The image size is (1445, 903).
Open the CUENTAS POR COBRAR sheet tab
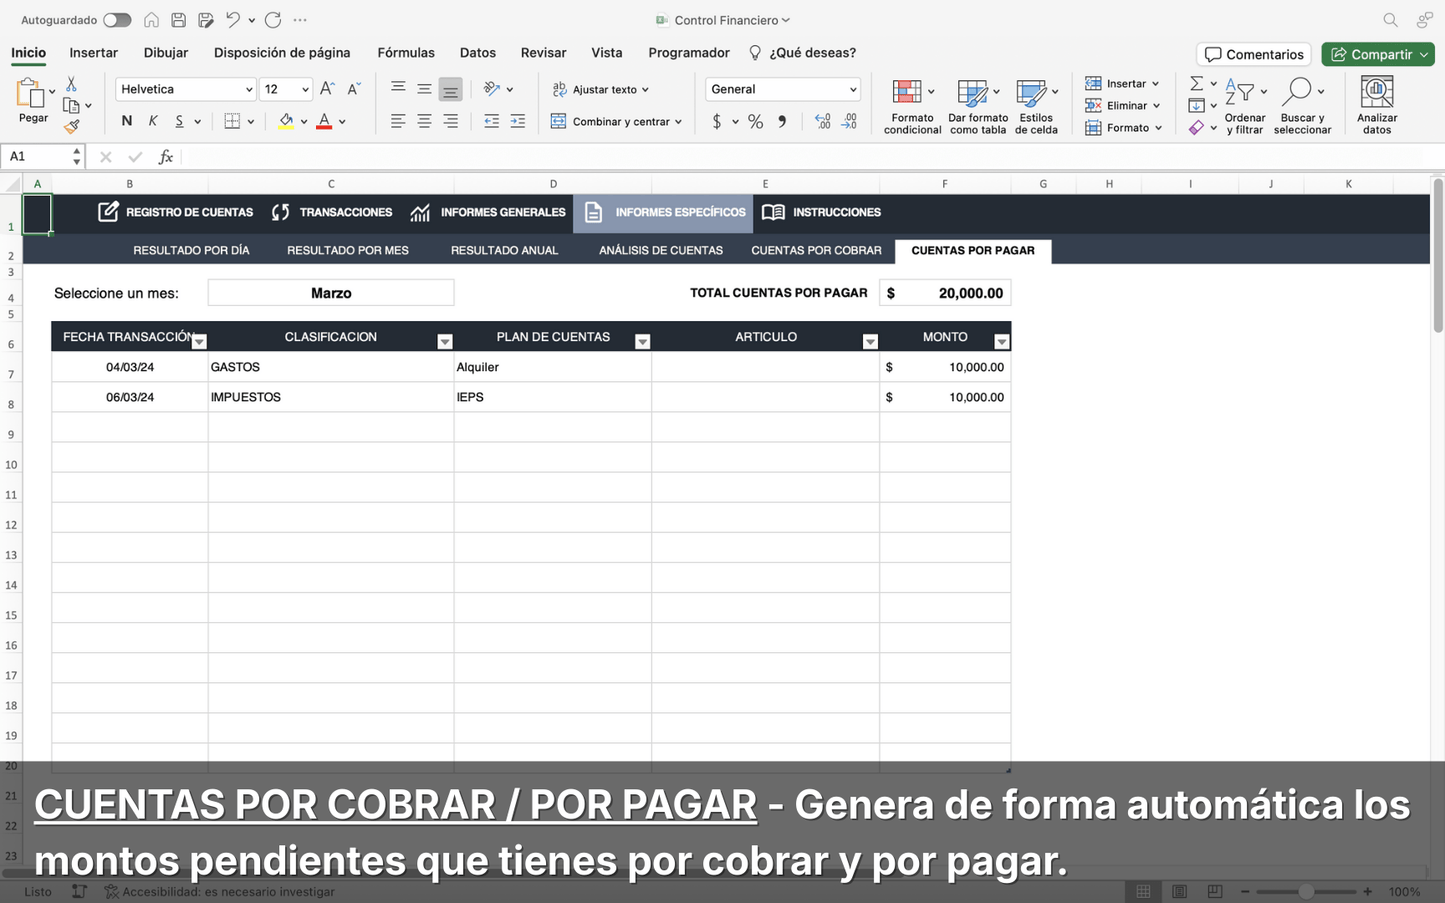click(816, 250)
